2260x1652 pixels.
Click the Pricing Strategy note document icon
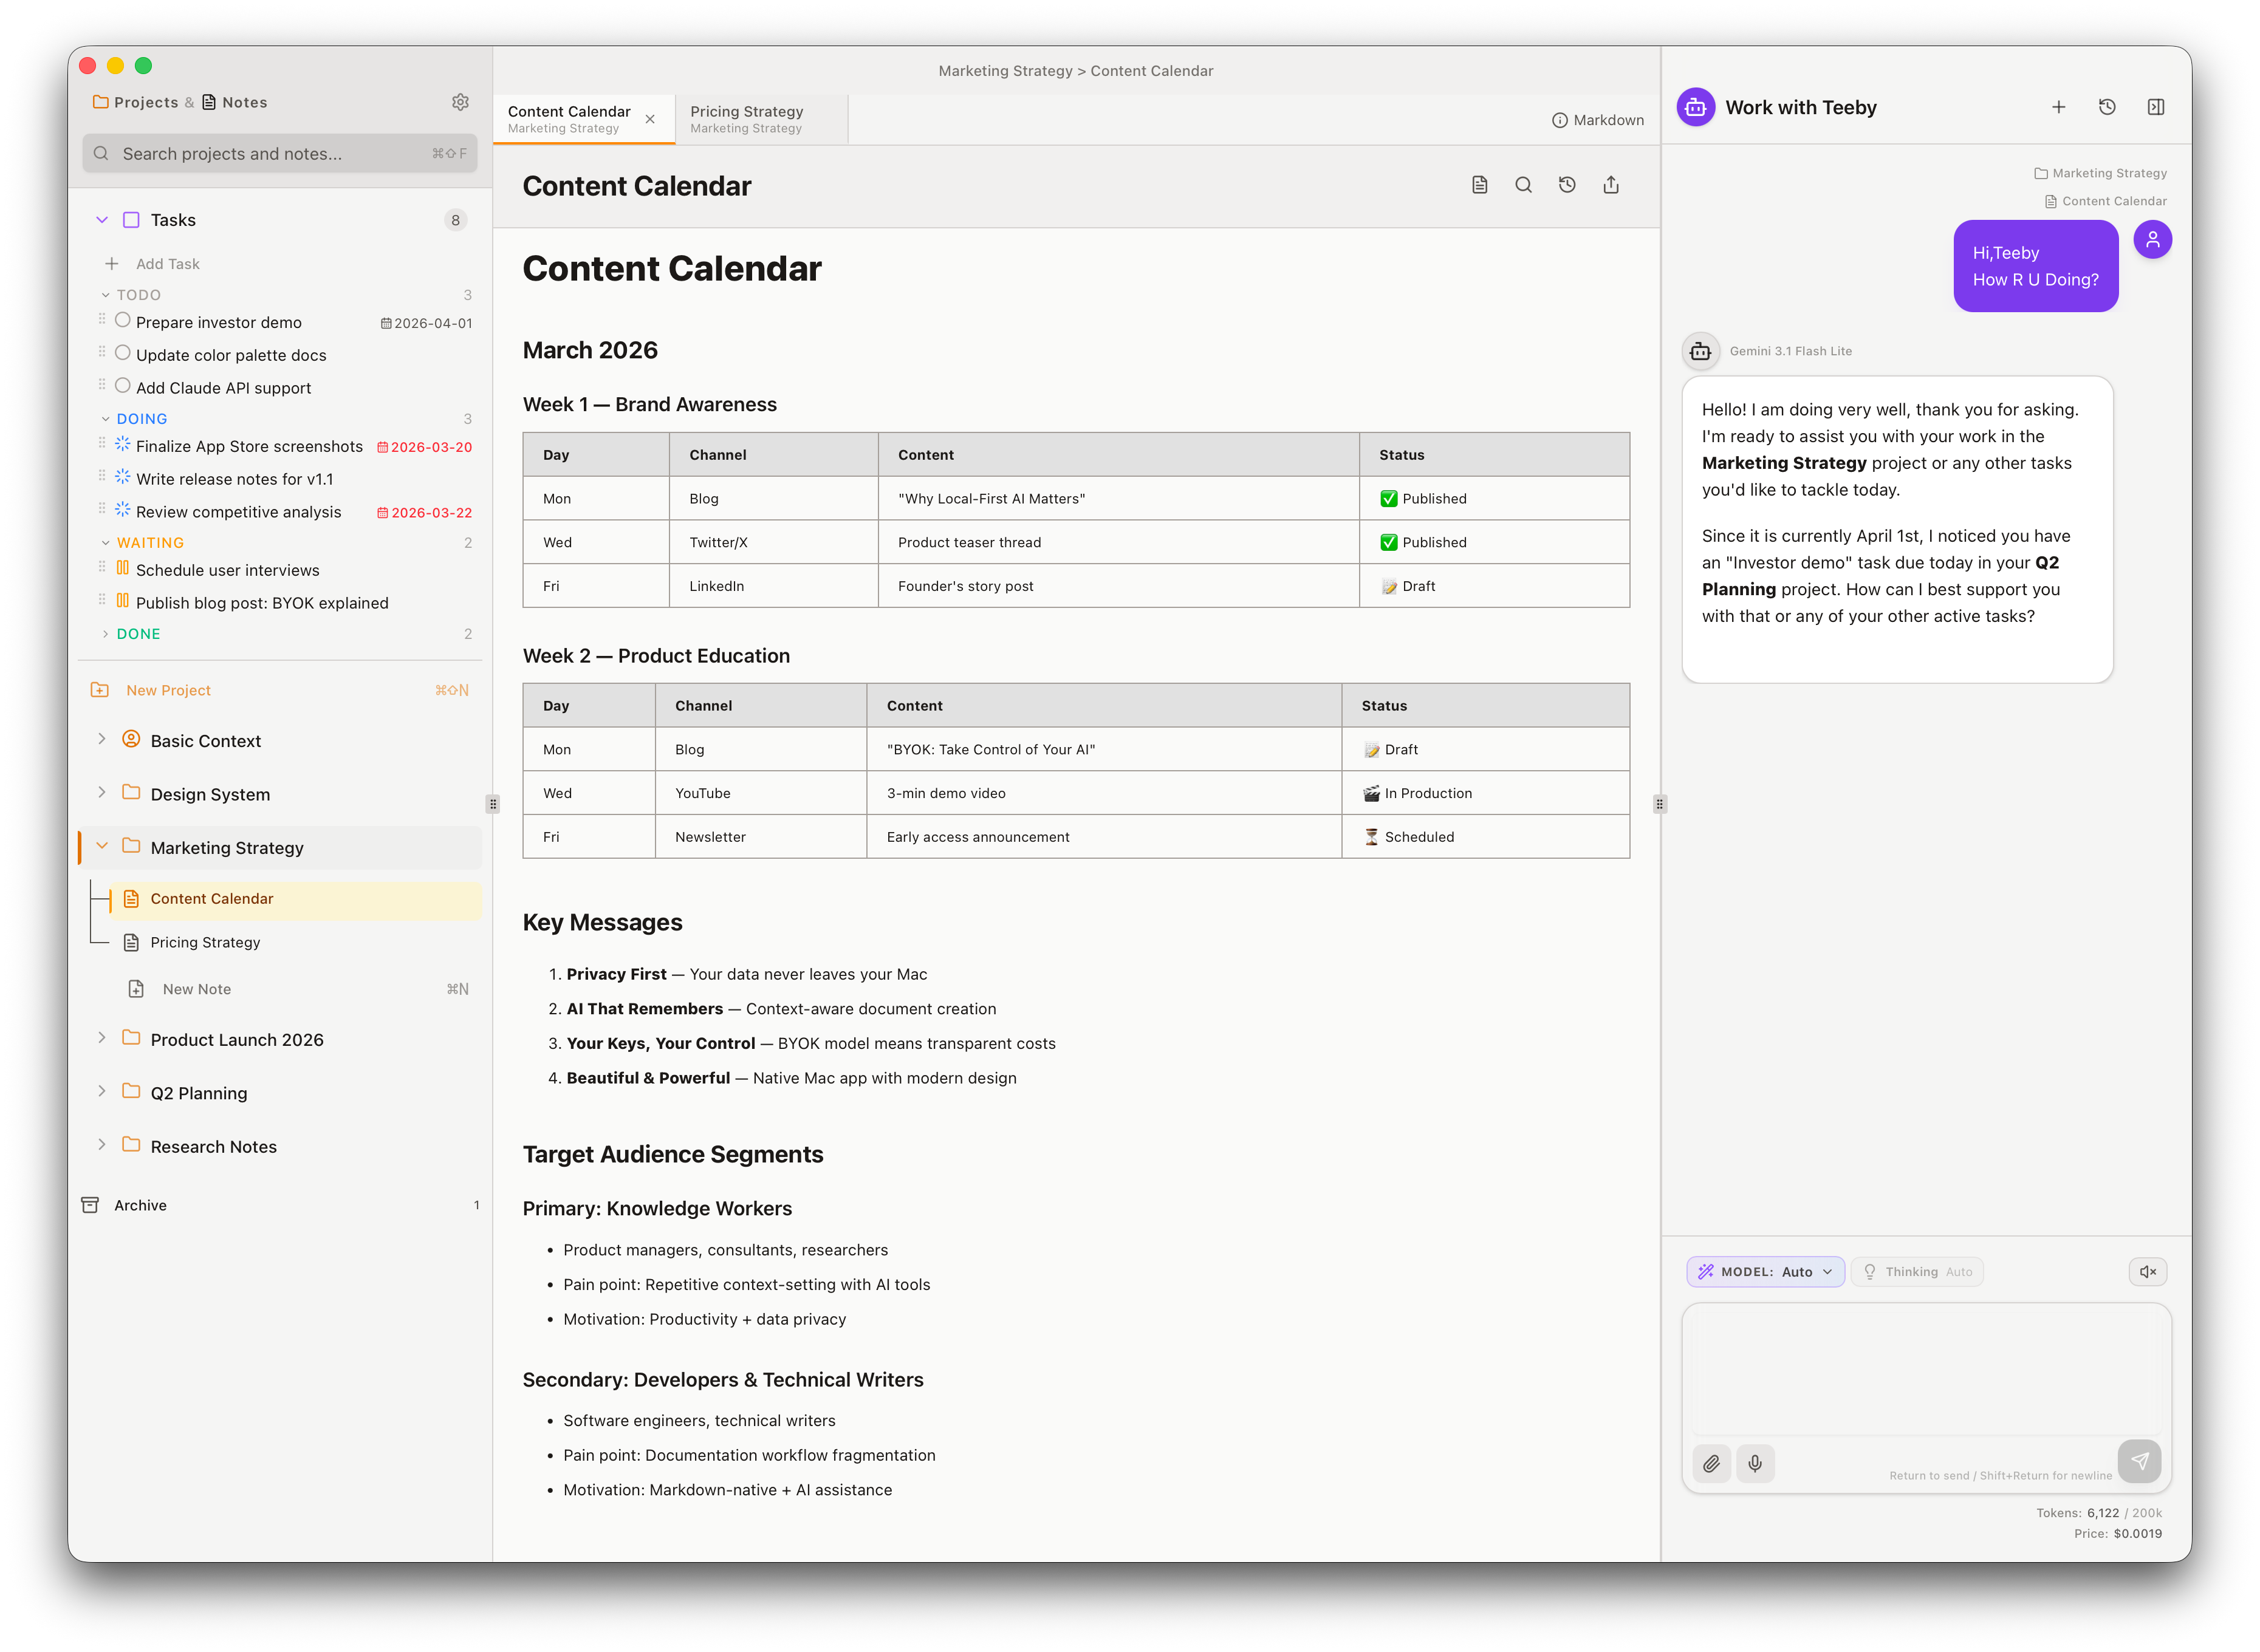coord(131,942)
